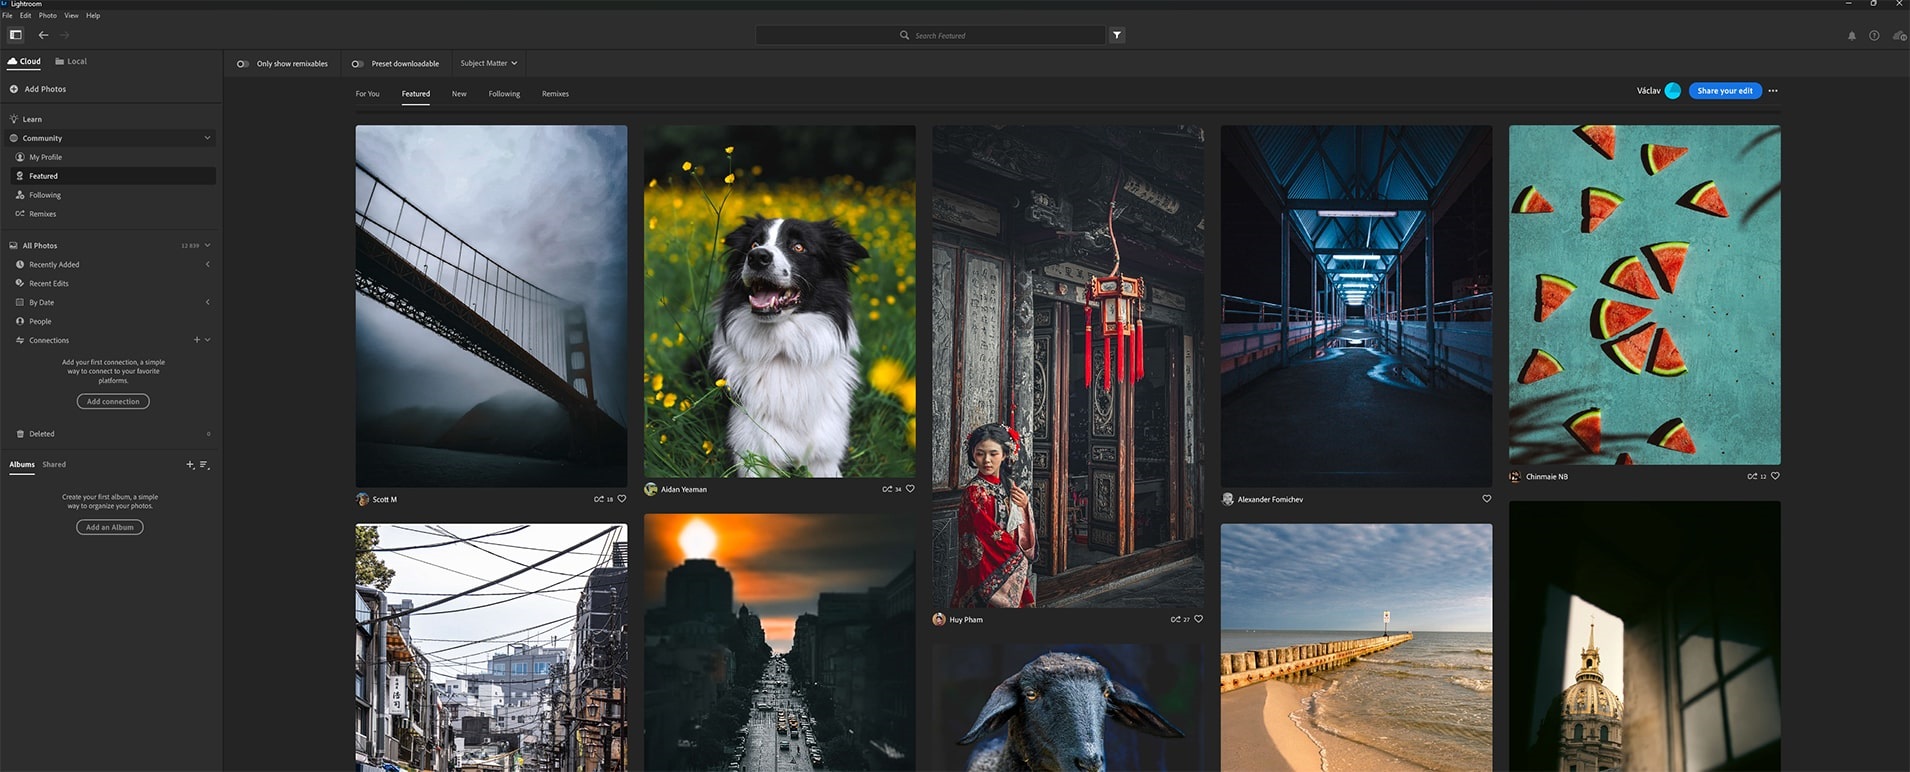The width and height of the screenshot is (1910, 772).
Task: Like Alexander Fomichev's tunnel photo
Action: (1486, 499)
